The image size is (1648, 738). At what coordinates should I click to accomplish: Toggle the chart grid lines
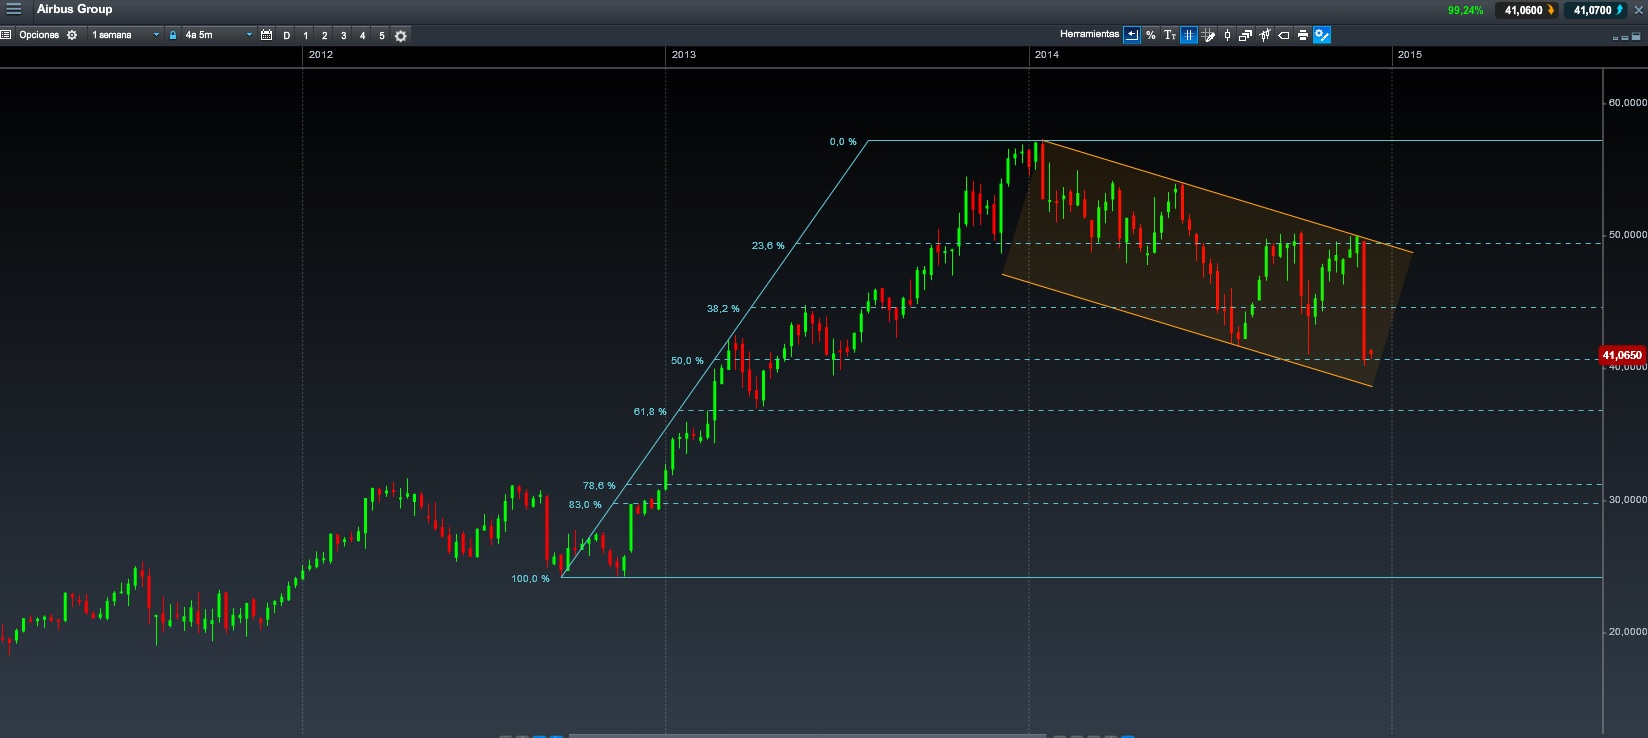(x=1189, y=35)
